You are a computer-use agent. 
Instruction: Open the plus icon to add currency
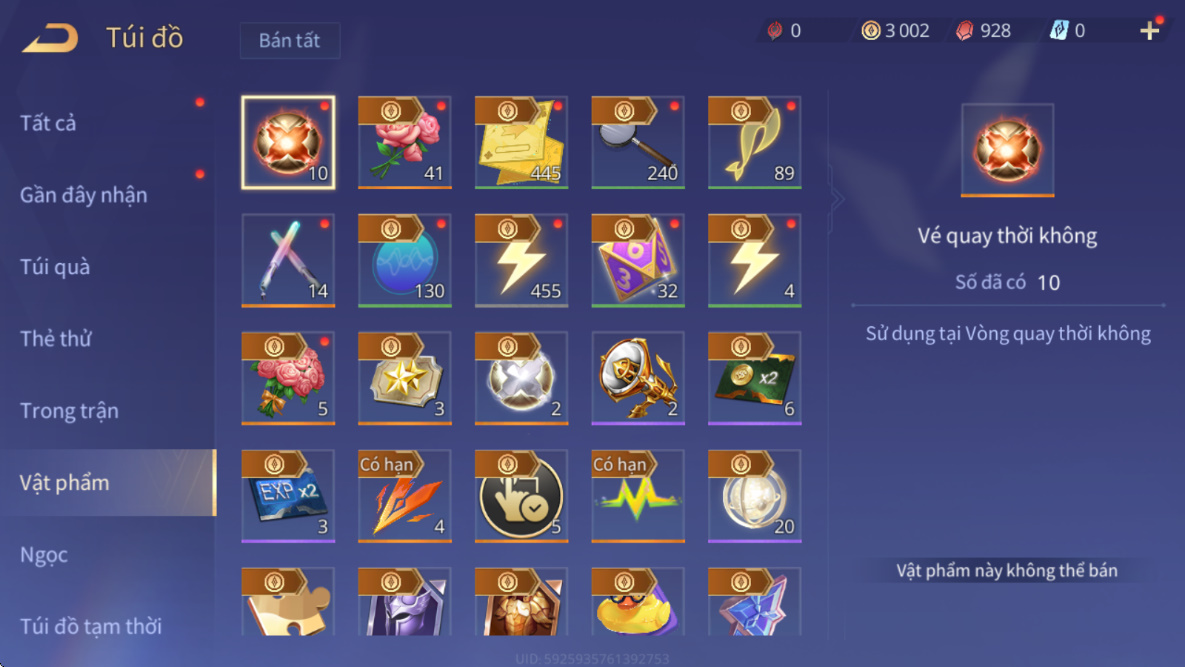(1149, 31)
